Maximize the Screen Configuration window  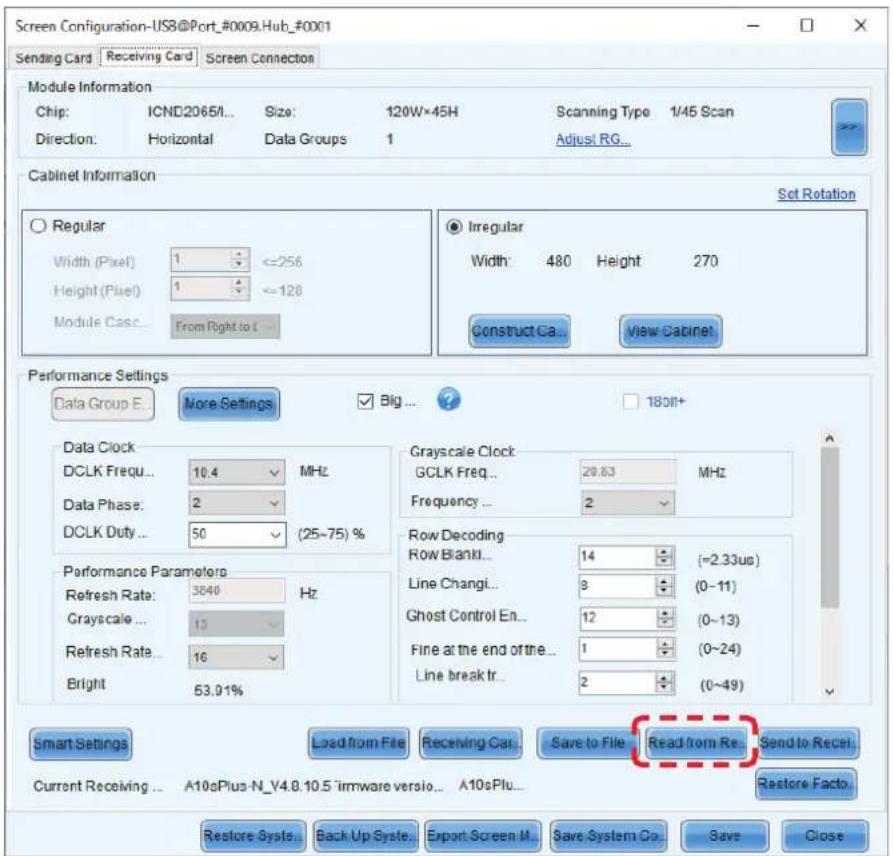click(x=806, y=25)
